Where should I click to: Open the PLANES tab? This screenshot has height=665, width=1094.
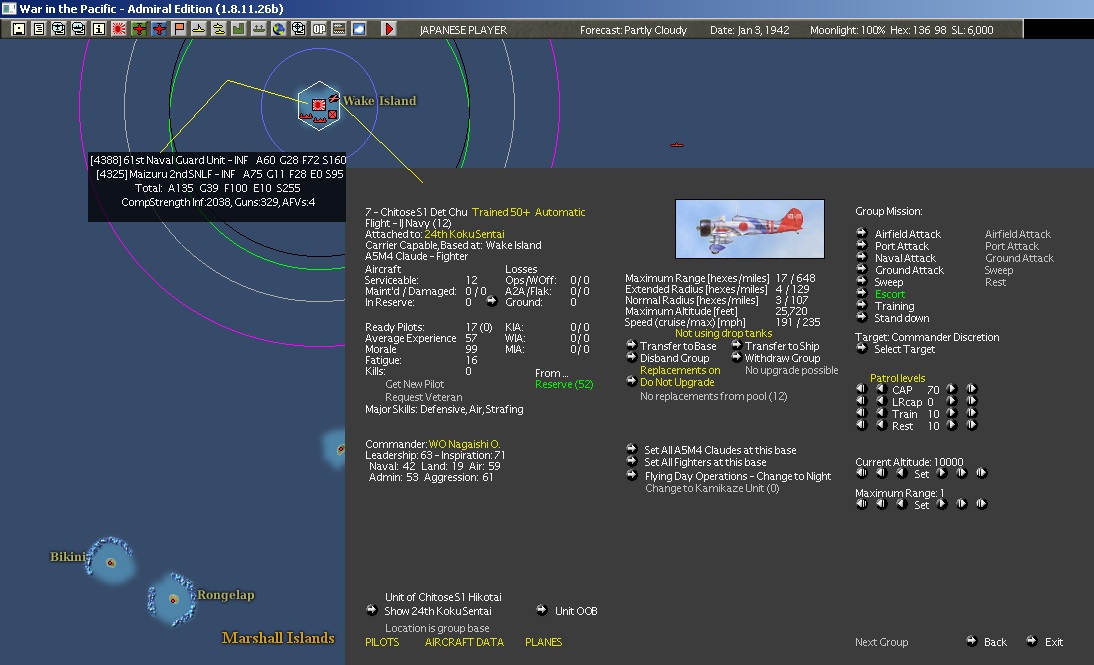[x=544, y=642]
